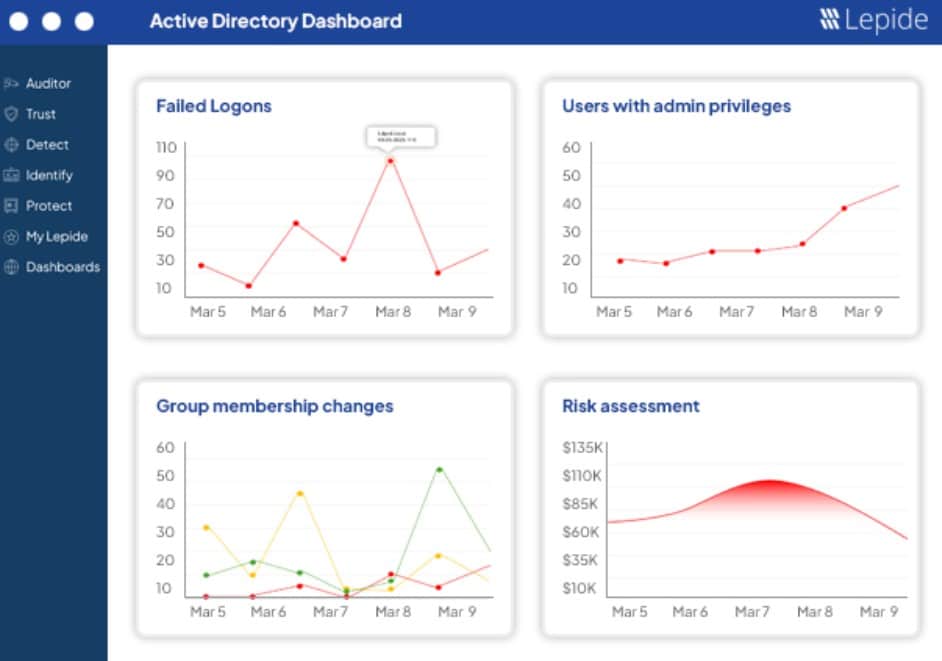Click the Auditor sidebar icon
This screenshot has width=942, height=661.
coord(11,83)
